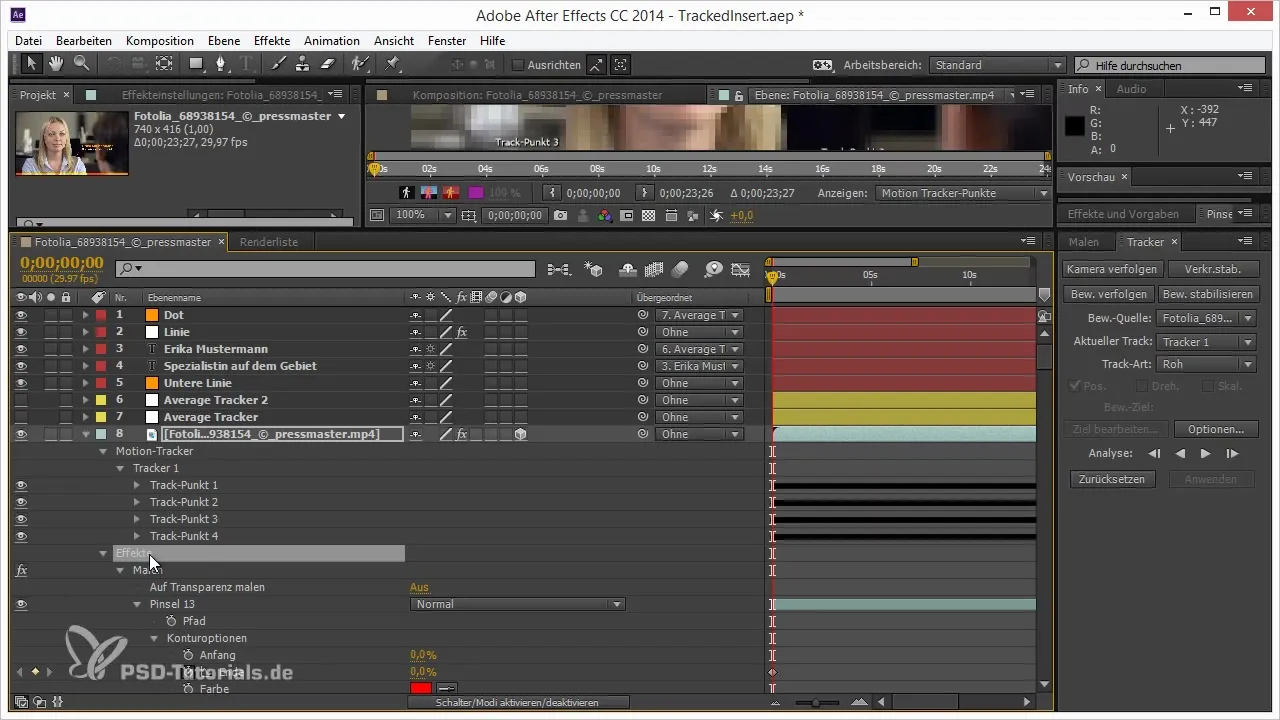Click reset exposure icon beside +0,0
This screenshot has height=720, width=1280.
pos(716,215)
